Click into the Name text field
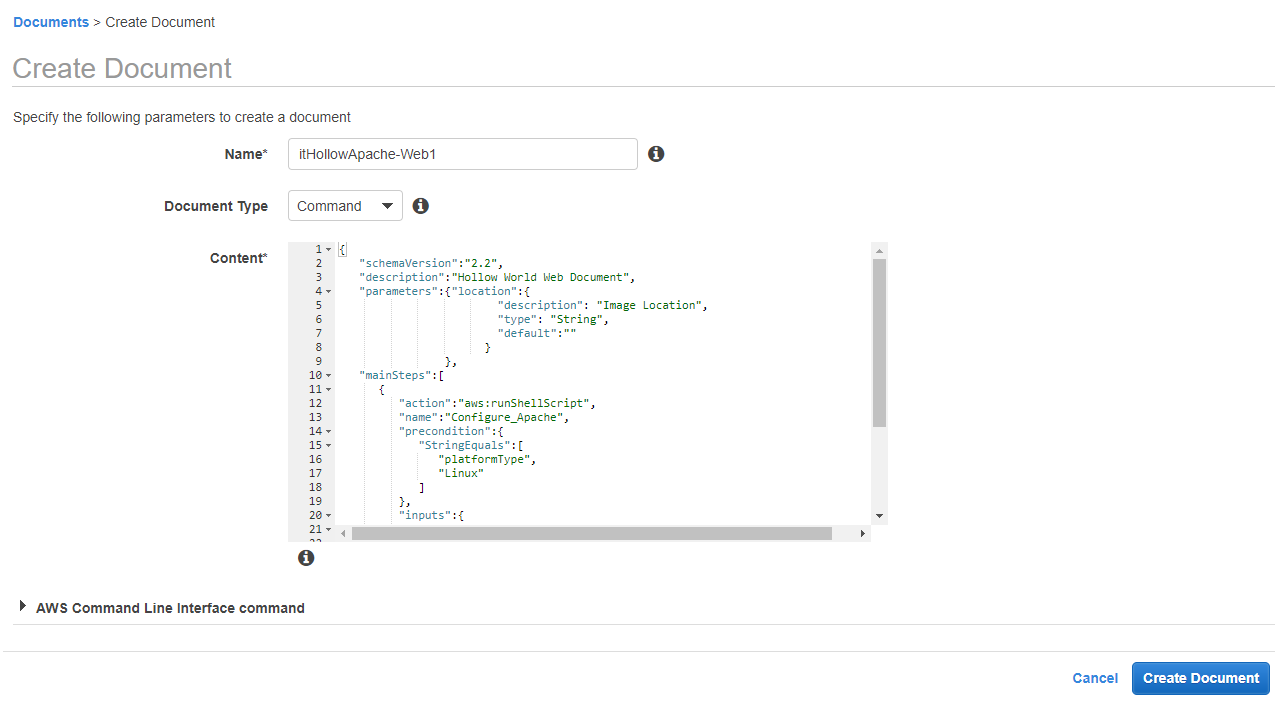This screenshot has width=1280, height=704. 462,154
